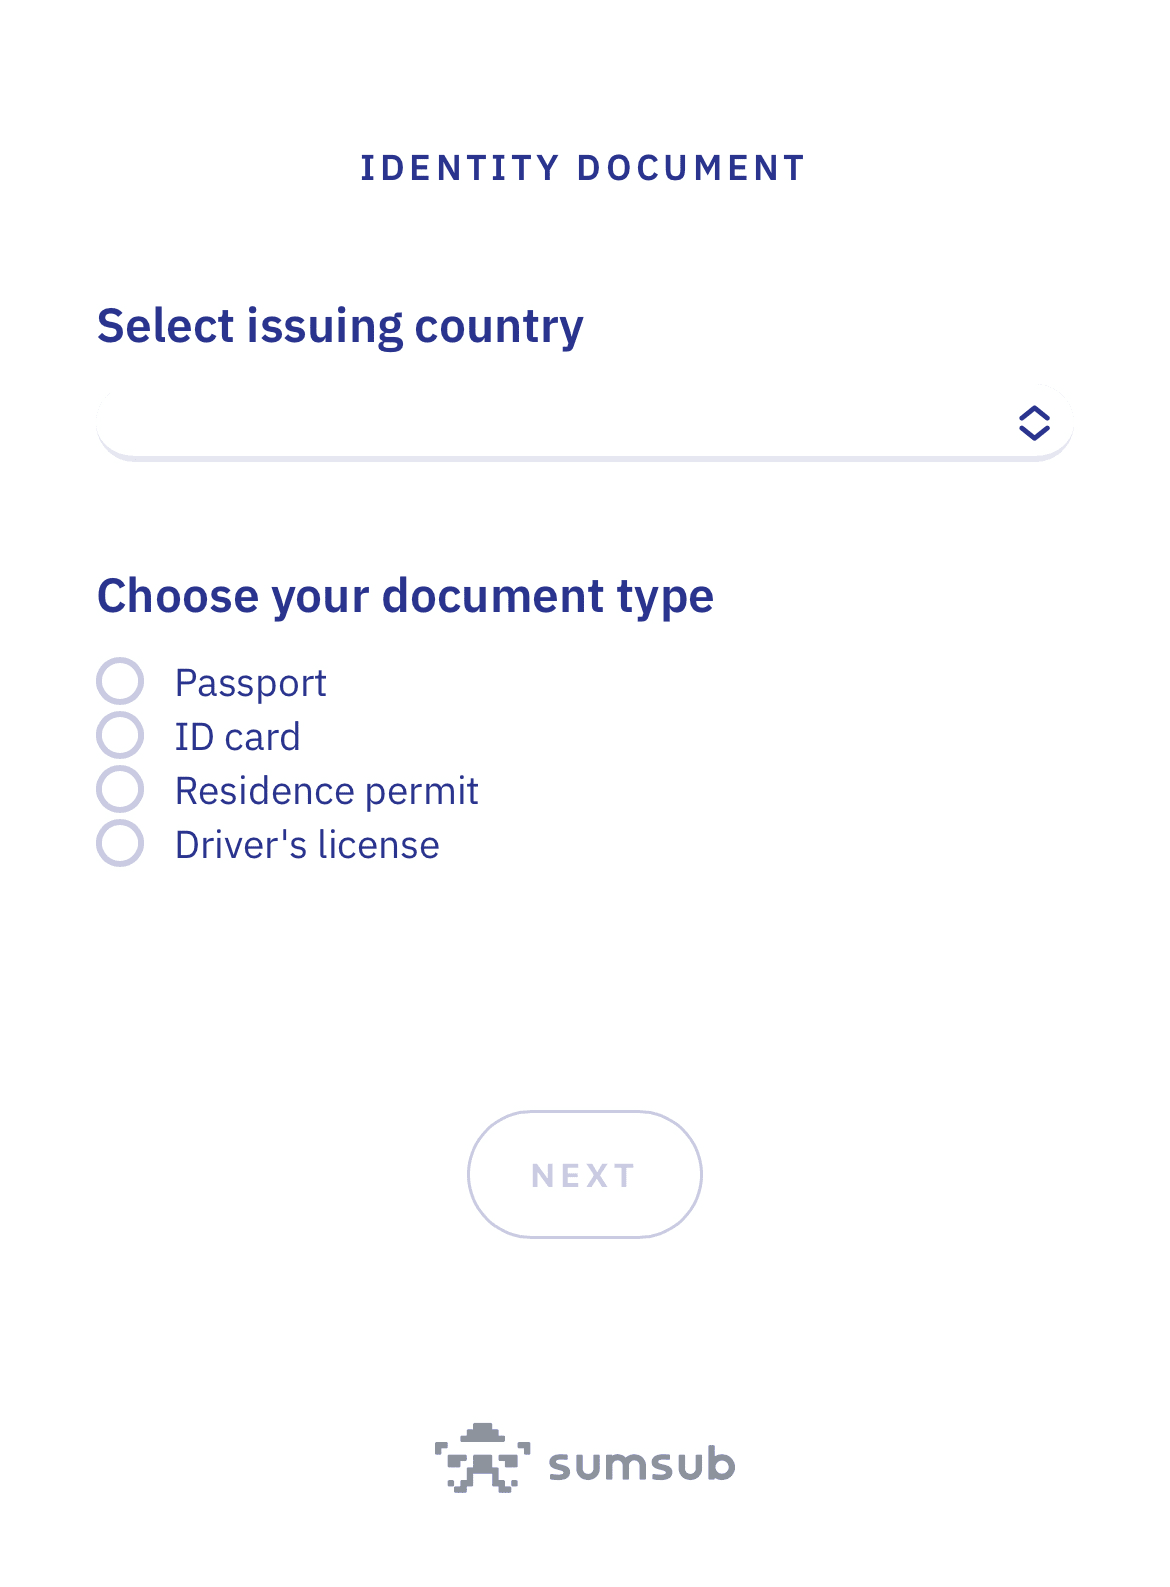Image resolution: width=1170 pixels, height=1587 pixels.
Task: Click the sumsub pixel robot logo icon
Action: click(x=481, y=1458)
